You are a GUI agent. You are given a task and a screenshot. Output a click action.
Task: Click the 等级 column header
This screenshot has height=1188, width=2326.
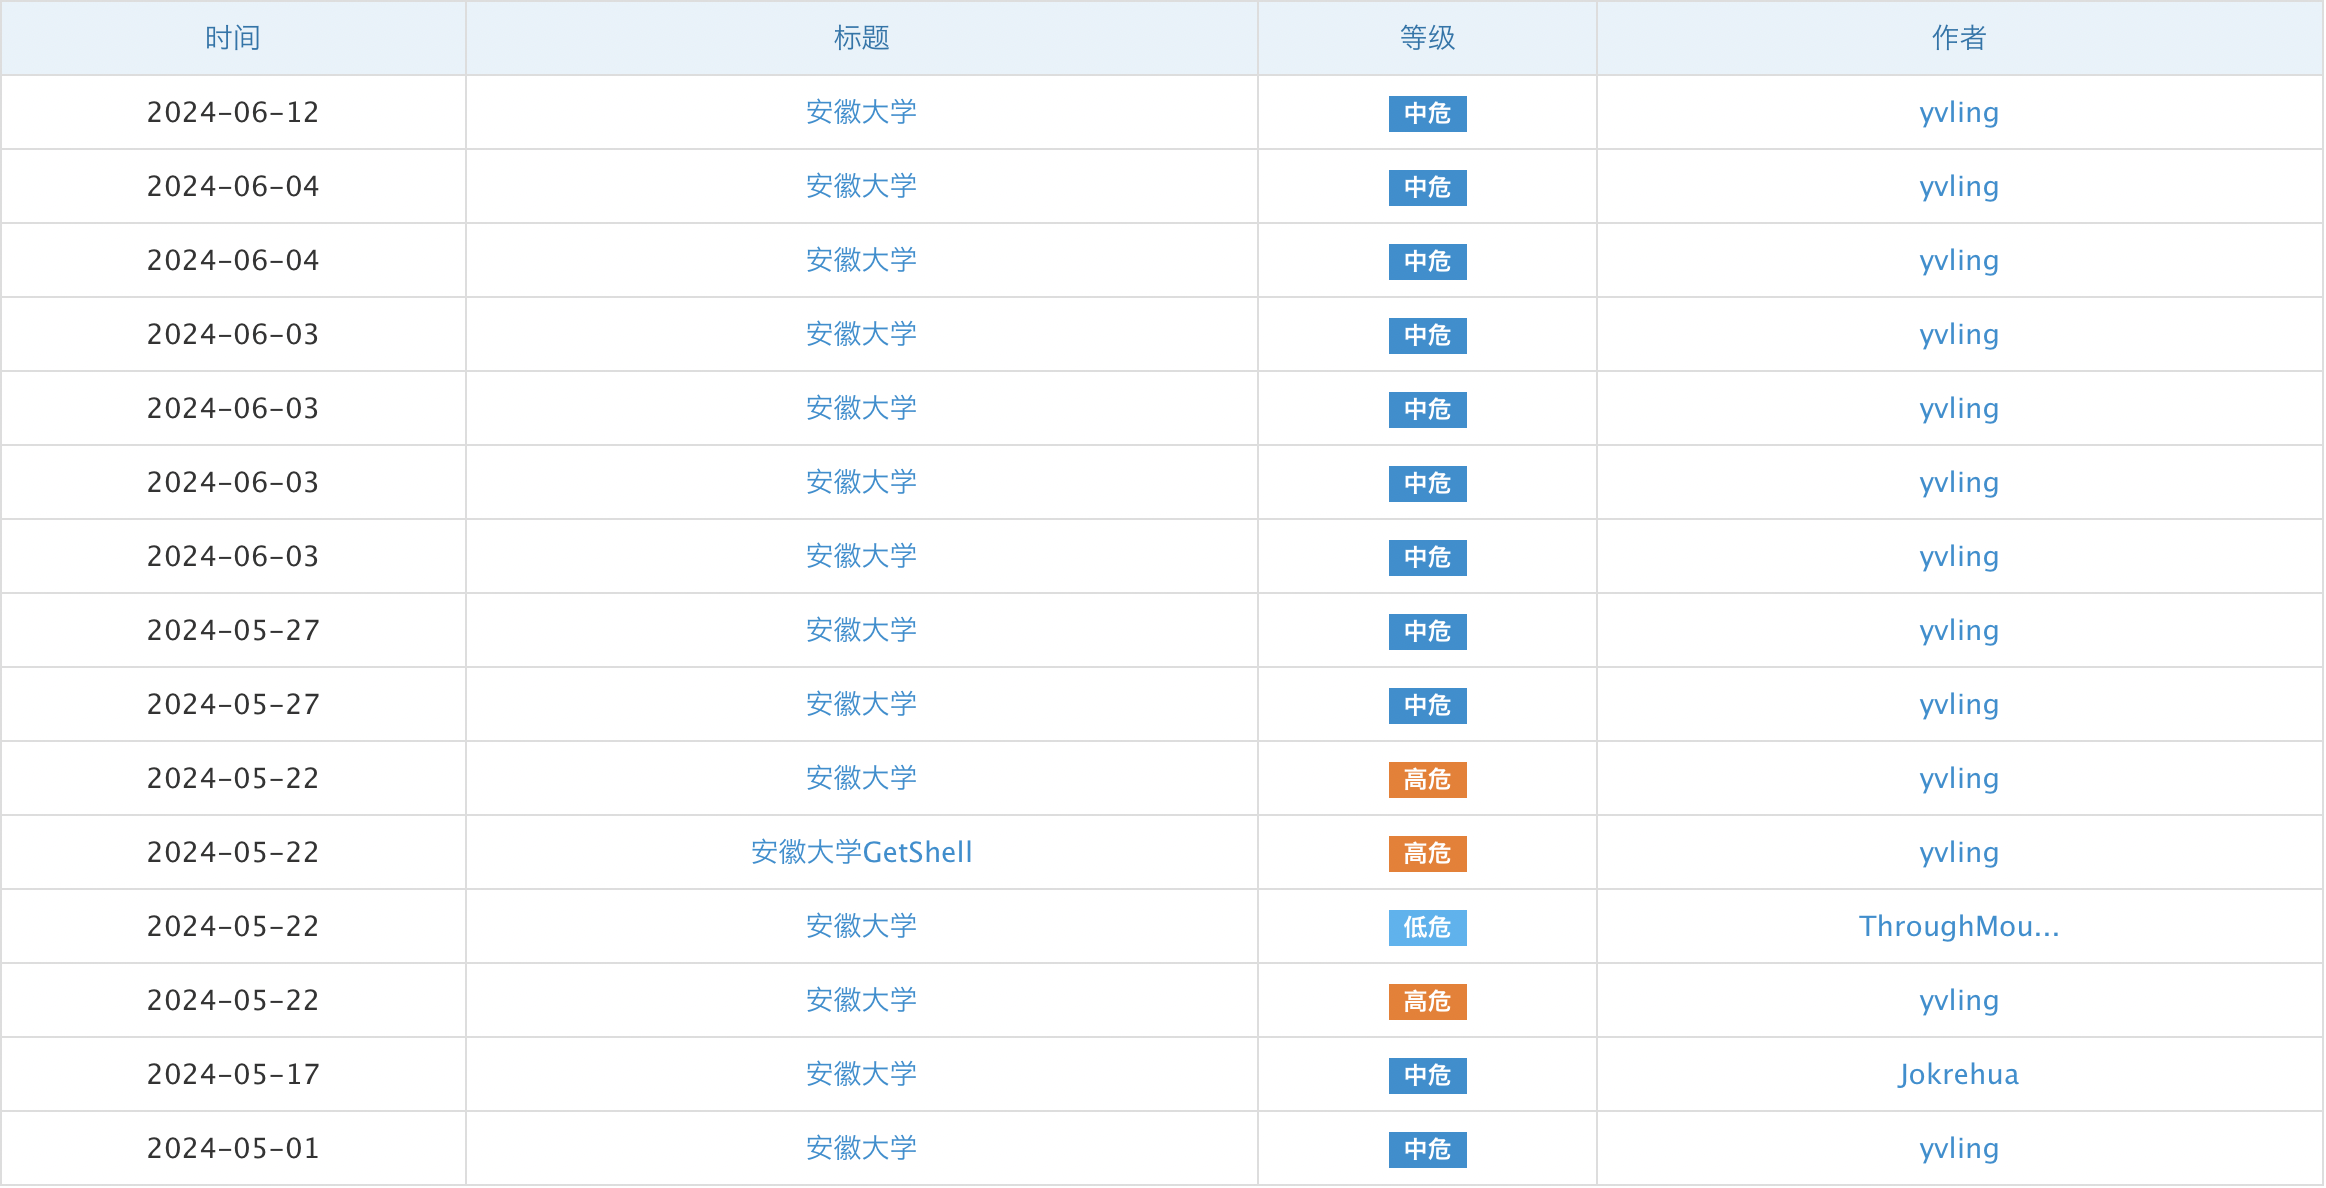click(1427, 38)
